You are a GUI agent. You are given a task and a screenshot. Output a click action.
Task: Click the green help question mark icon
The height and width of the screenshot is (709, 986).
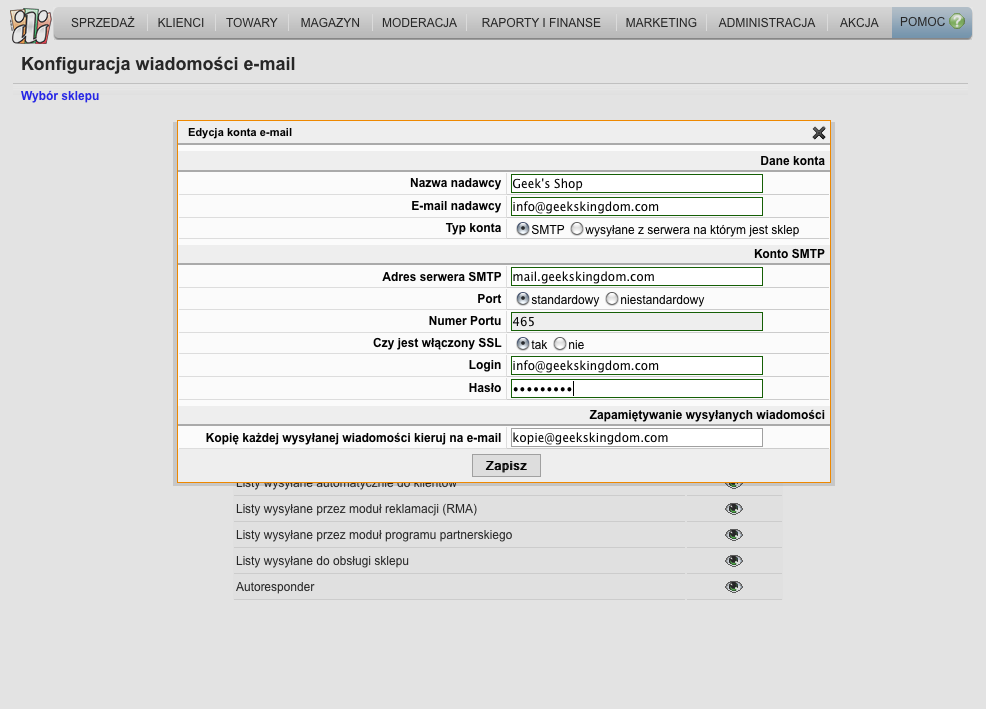(x=956, y=21)
